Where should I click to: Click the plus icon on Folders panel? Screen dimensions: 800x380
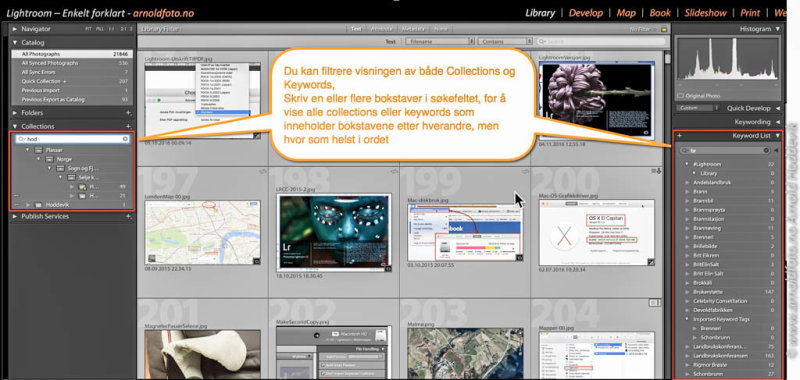(x=129, y=113)
